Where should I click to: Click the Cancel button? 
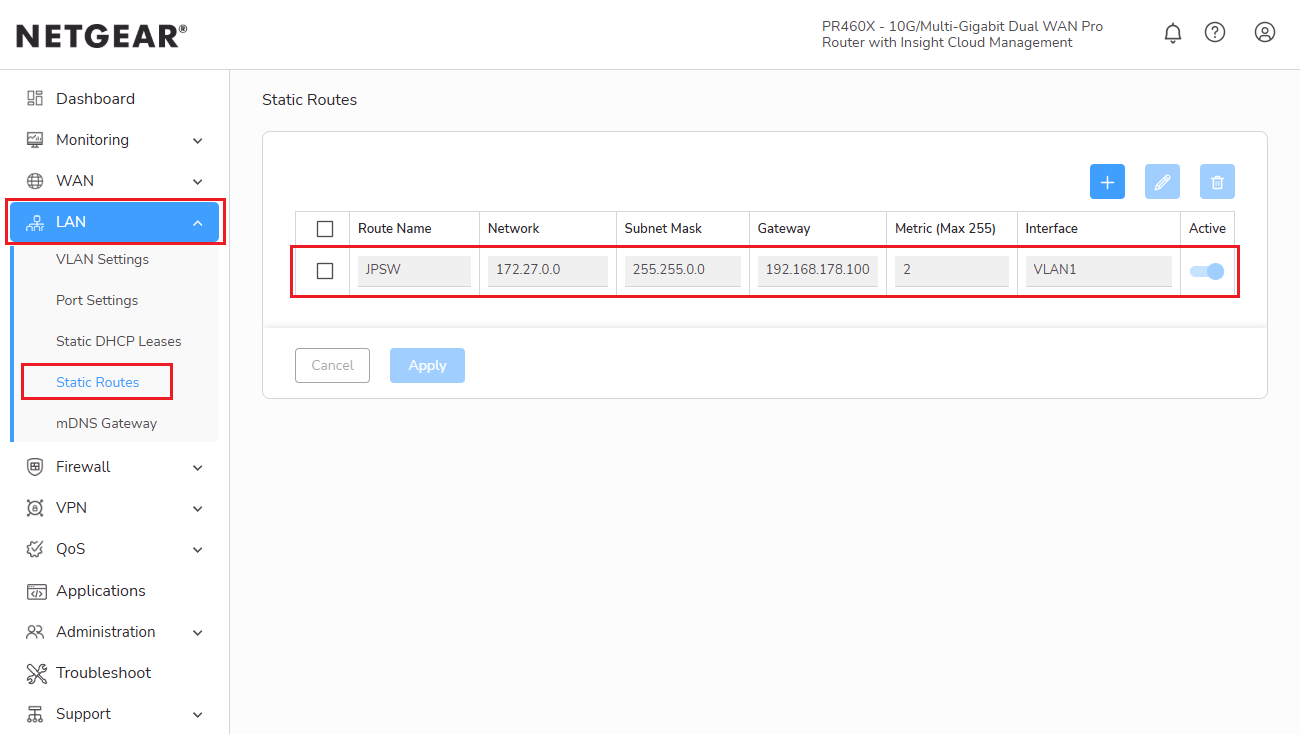[332, 366]
